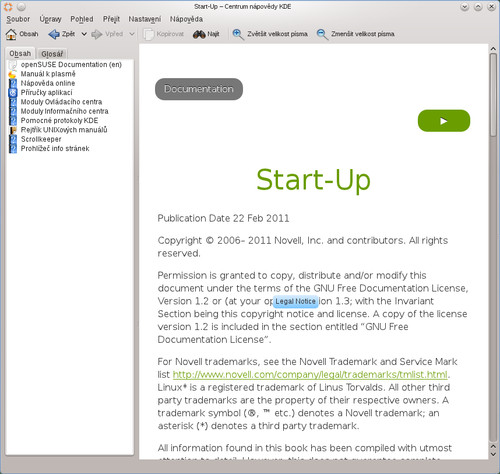Open the Zpět history dropdown arrow
500x474 pixels.
tap(84, 34)
